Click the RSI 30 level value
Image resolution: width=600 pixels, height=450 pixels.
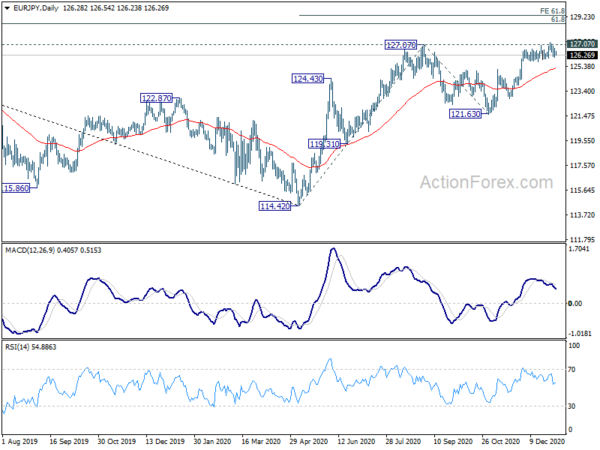coord(572,406)
